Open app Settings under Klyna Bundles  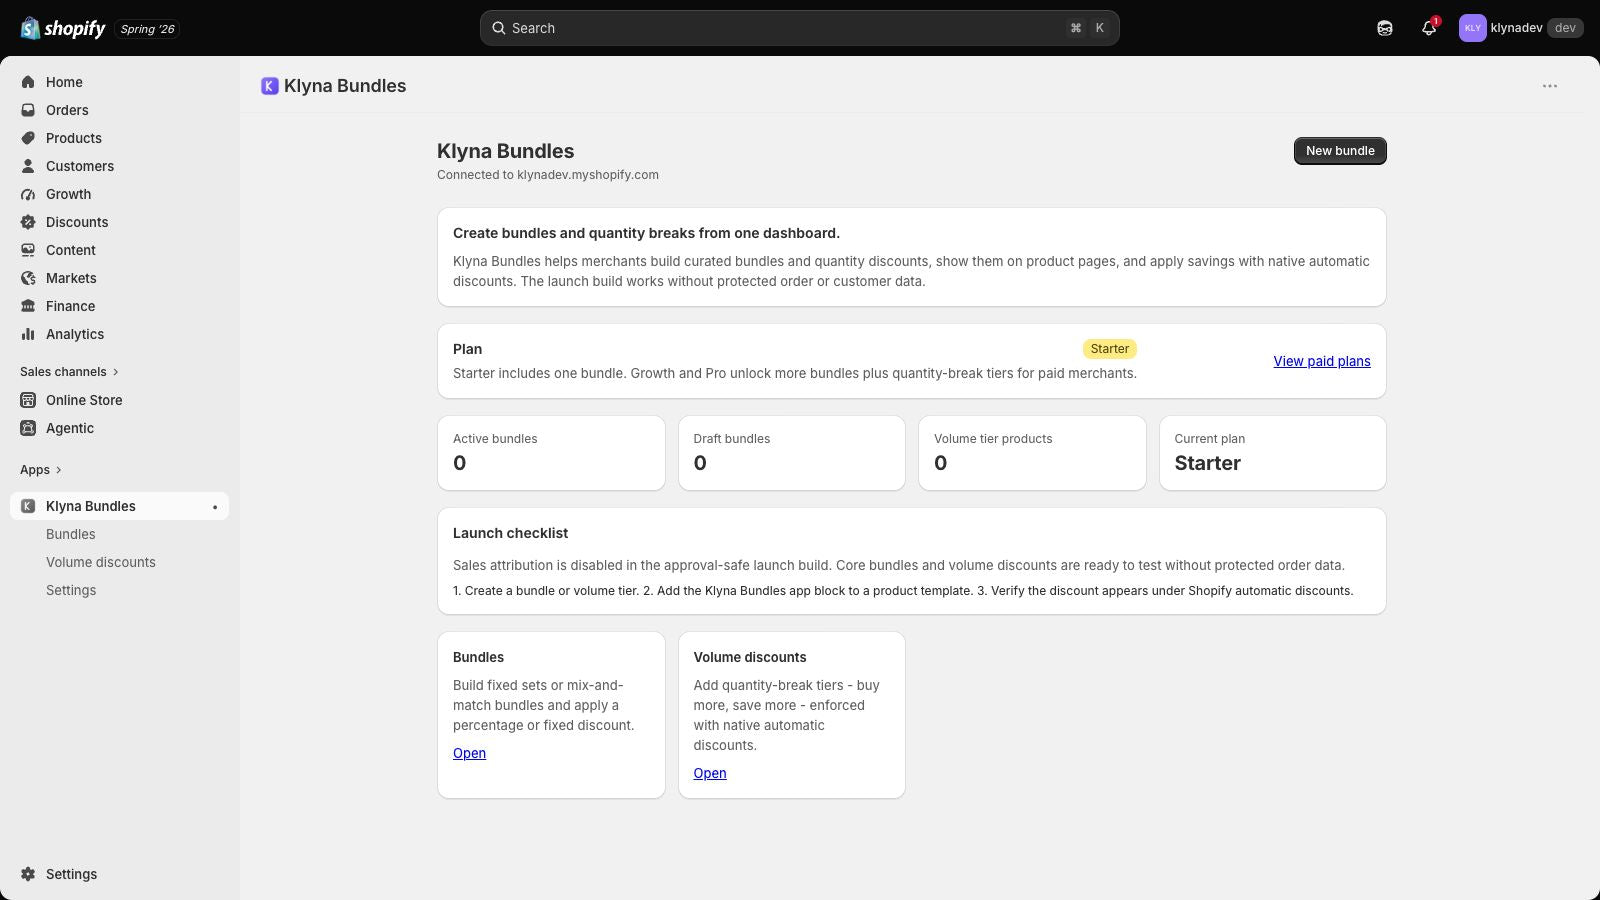click(71, 590)
